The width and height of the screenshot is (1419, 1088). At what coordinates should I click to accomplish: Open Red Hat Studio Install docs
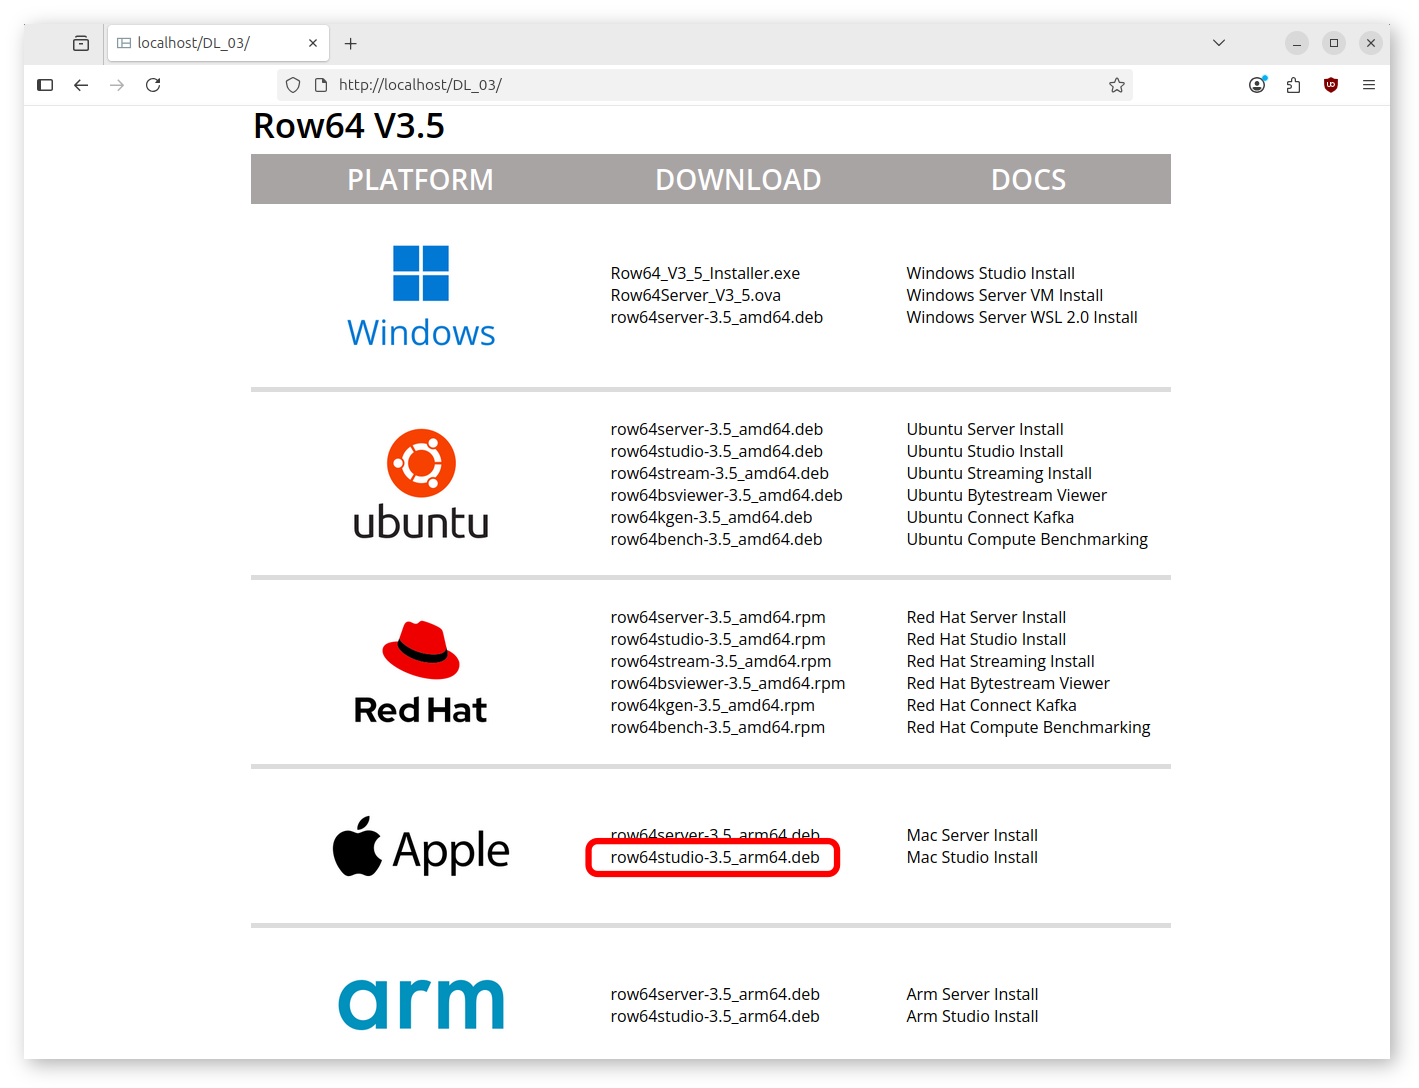986,639
